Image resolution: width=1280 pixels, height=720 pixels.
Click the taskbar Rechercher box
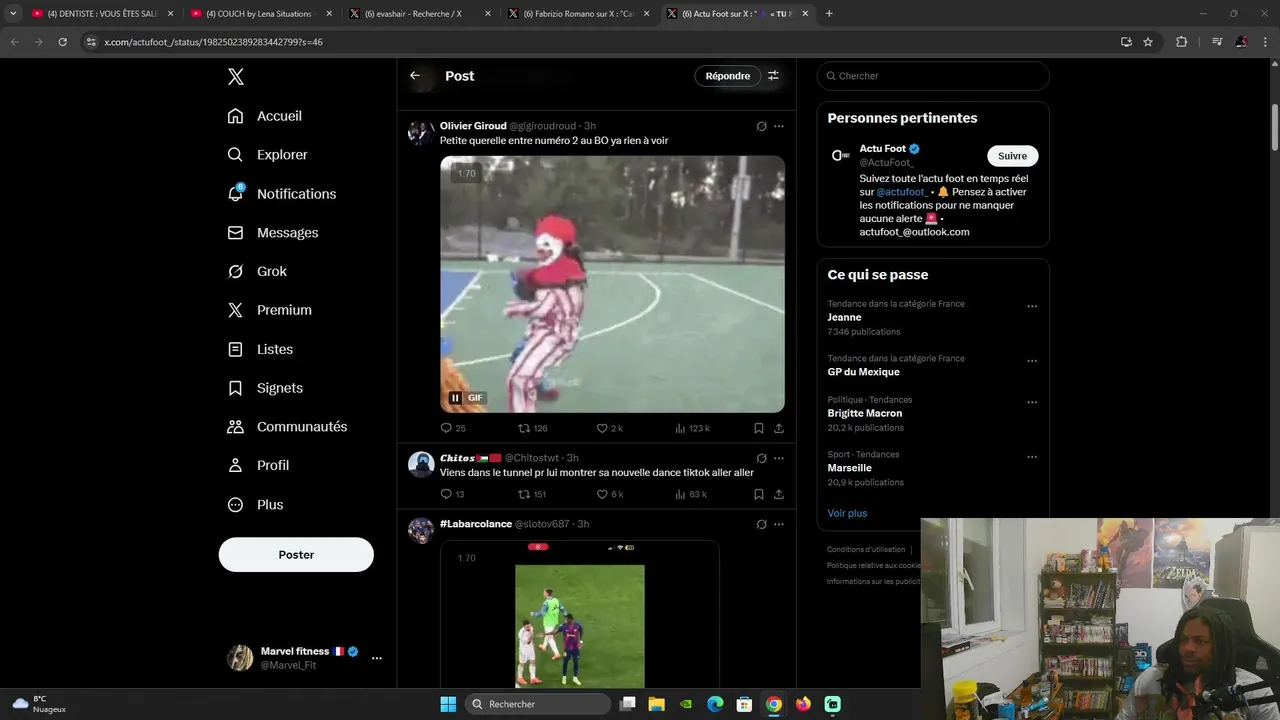tap(538, 704)
